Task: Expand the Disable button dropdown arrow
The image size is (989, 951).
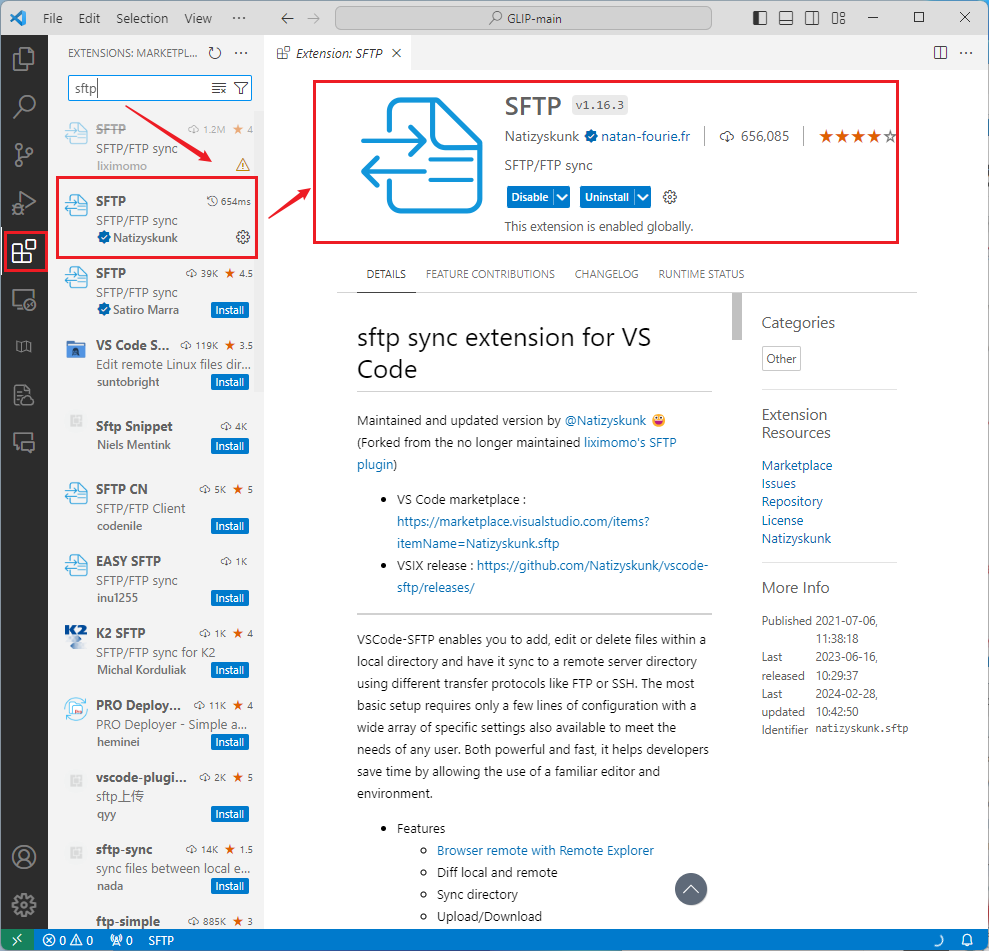Action: [x=562, y=197]
